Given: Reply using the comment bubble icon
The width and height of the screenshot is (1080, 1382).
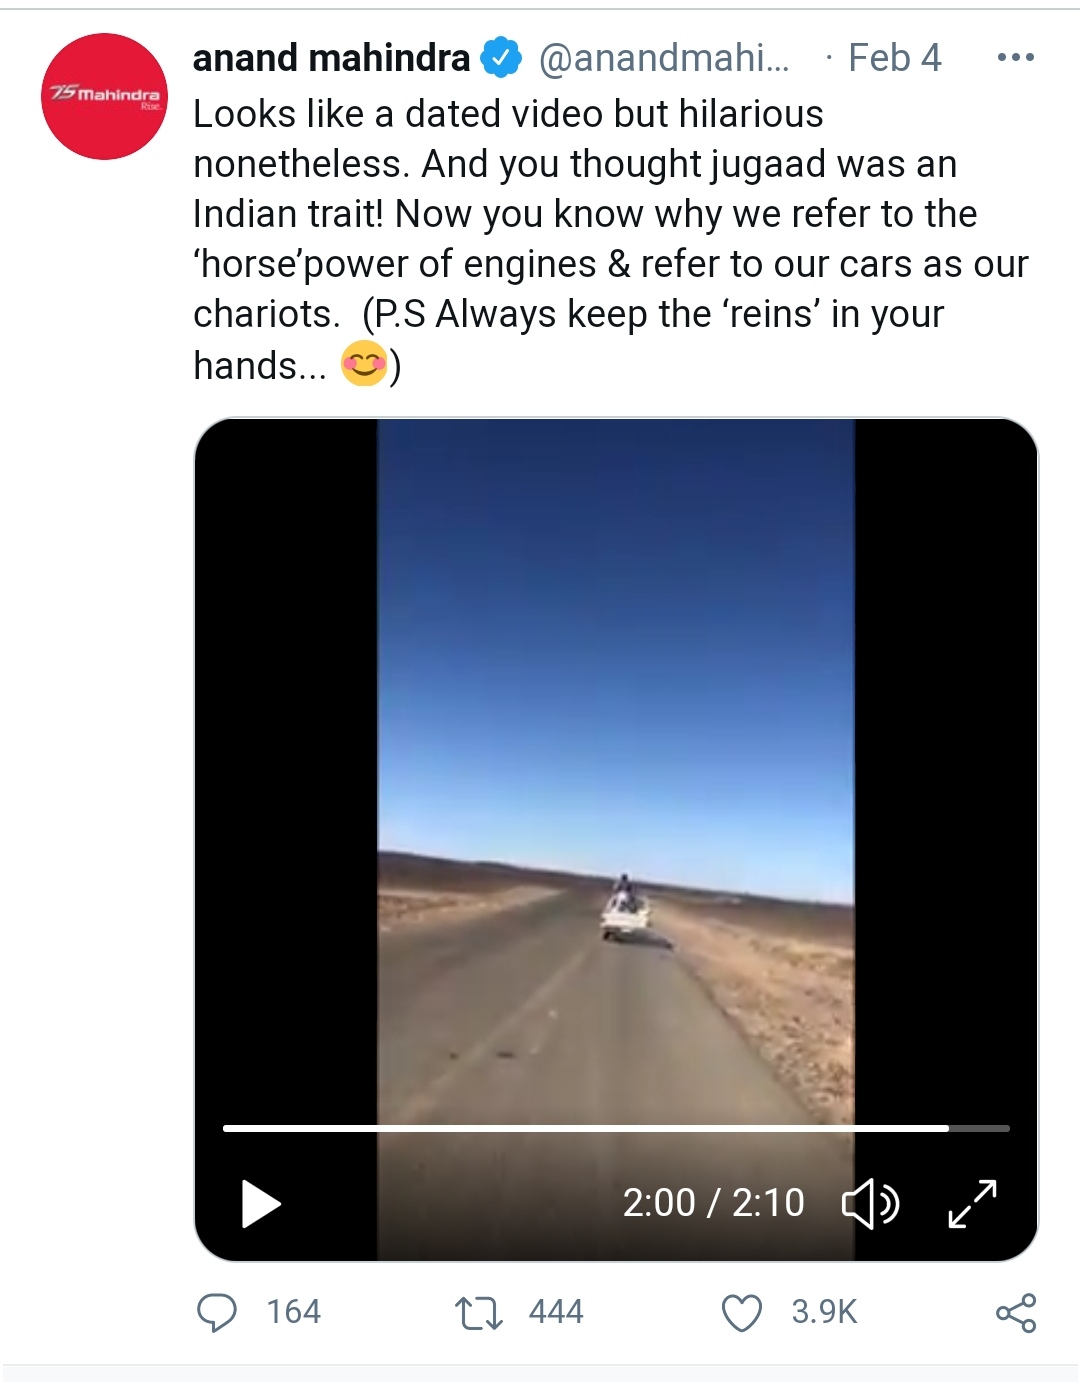Looking at the screenshot, I should pyautogui.click(x=217, y=1313).
